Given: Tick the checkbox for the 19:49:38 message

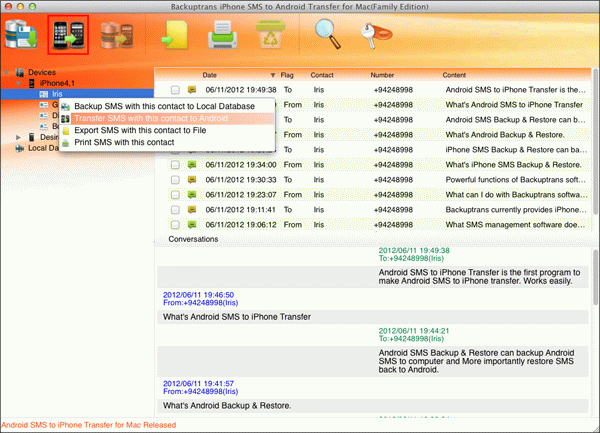Looking at the screenshot, I should (x=175, y=90).
